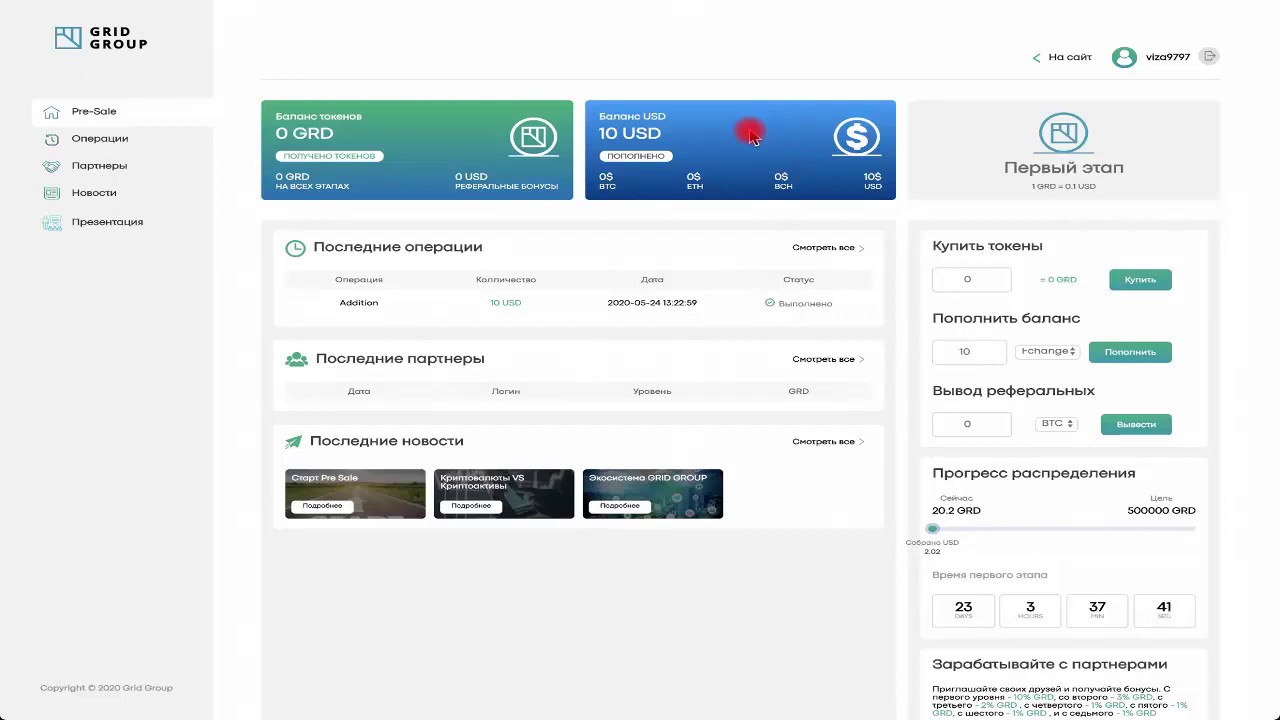Click the Купить button

pos(1140,280)
